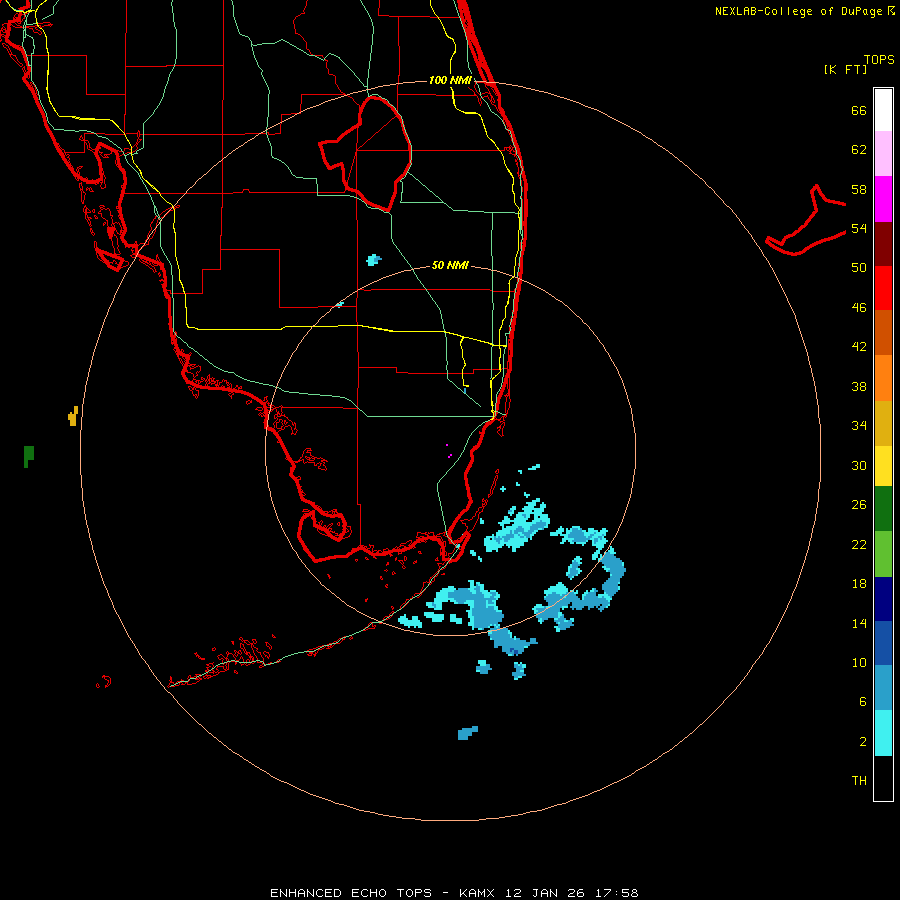Viewport: 900px width, 900px height.
Task: Click the black TH legend swatch
Action: click(x=883, y=778)
